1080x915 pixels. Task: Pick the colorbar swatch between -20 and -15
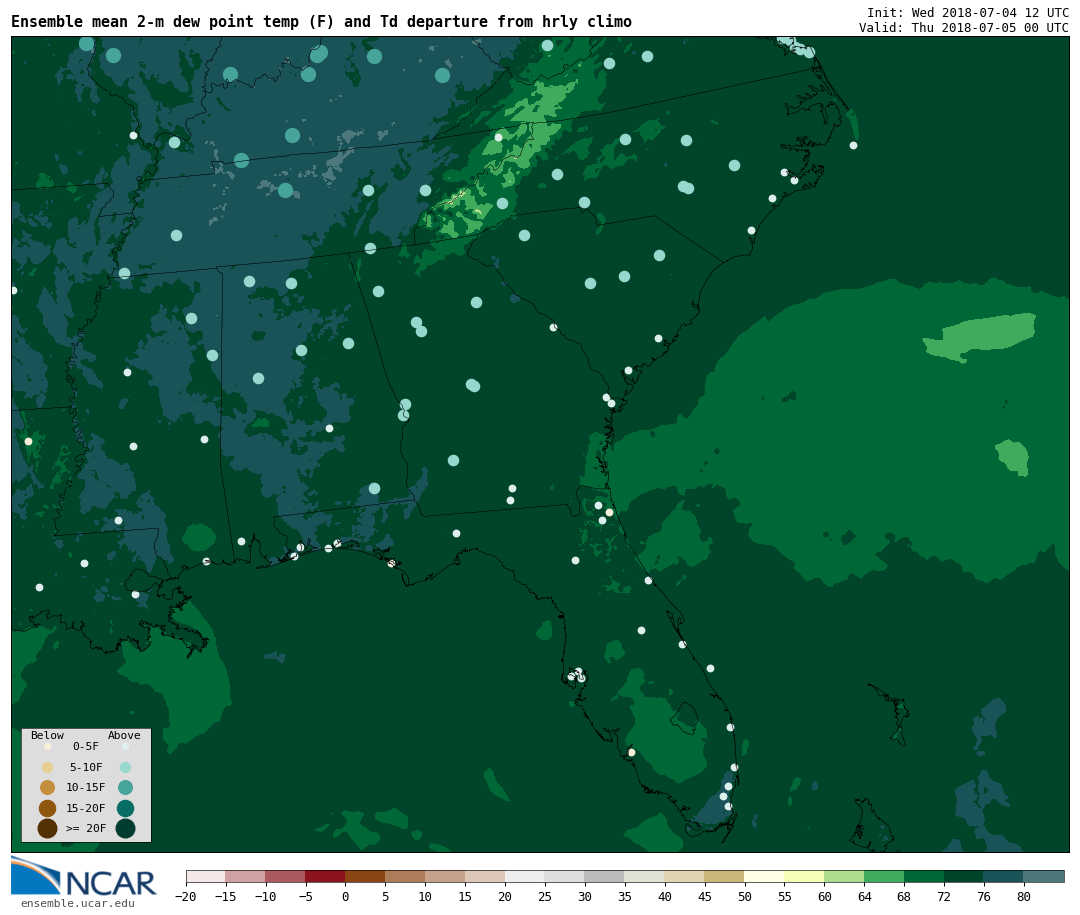tap(206, 876)
